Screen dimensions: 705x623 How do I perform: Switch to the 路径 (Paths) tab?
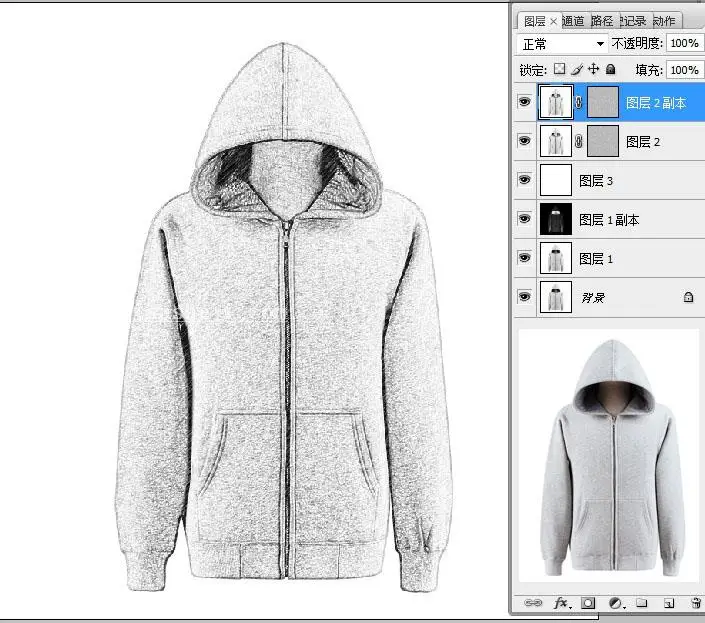click(x=602, y=21)
